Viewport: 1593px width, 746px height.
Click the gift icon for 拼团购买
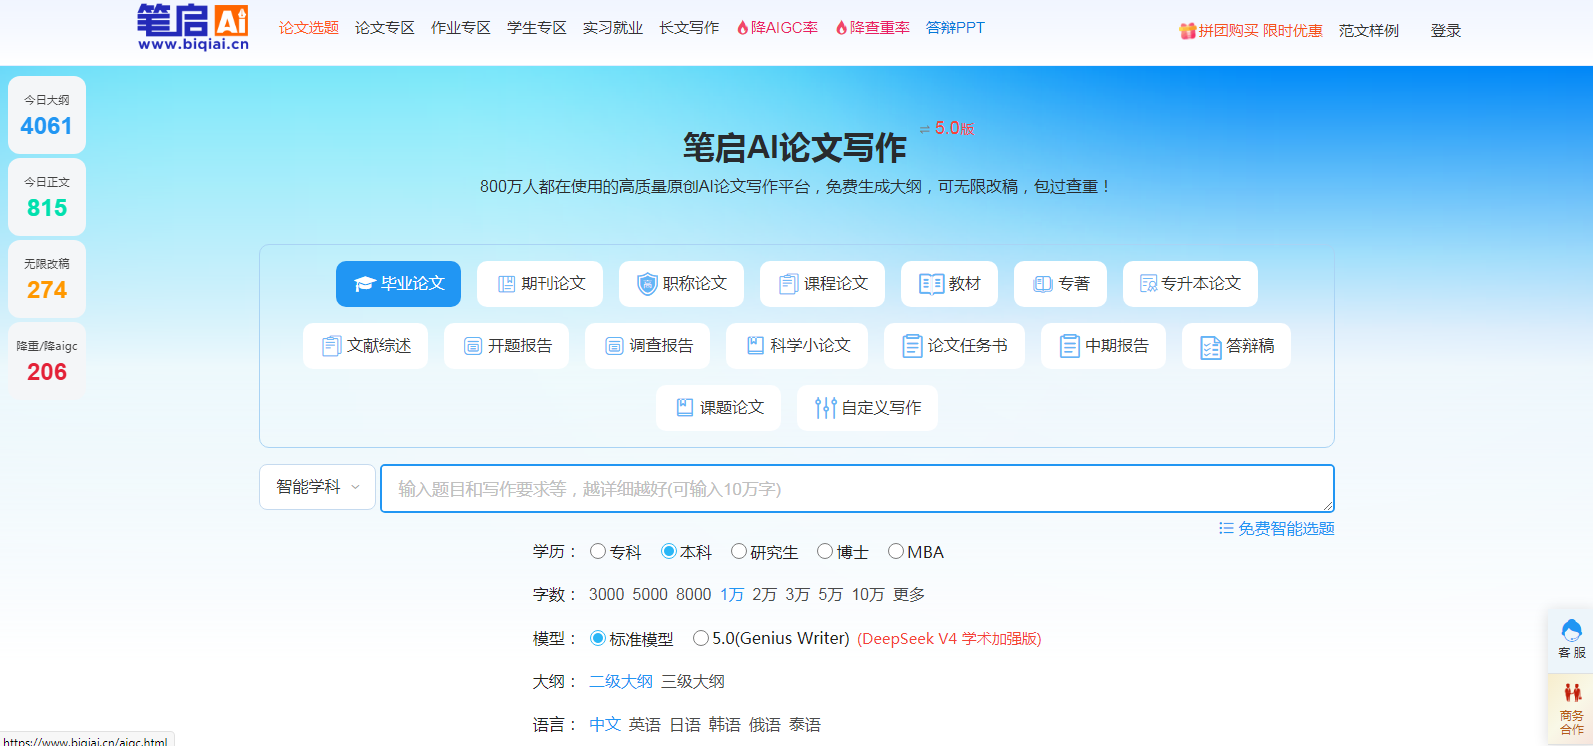pyautogui.click(x=1188, y=31)
